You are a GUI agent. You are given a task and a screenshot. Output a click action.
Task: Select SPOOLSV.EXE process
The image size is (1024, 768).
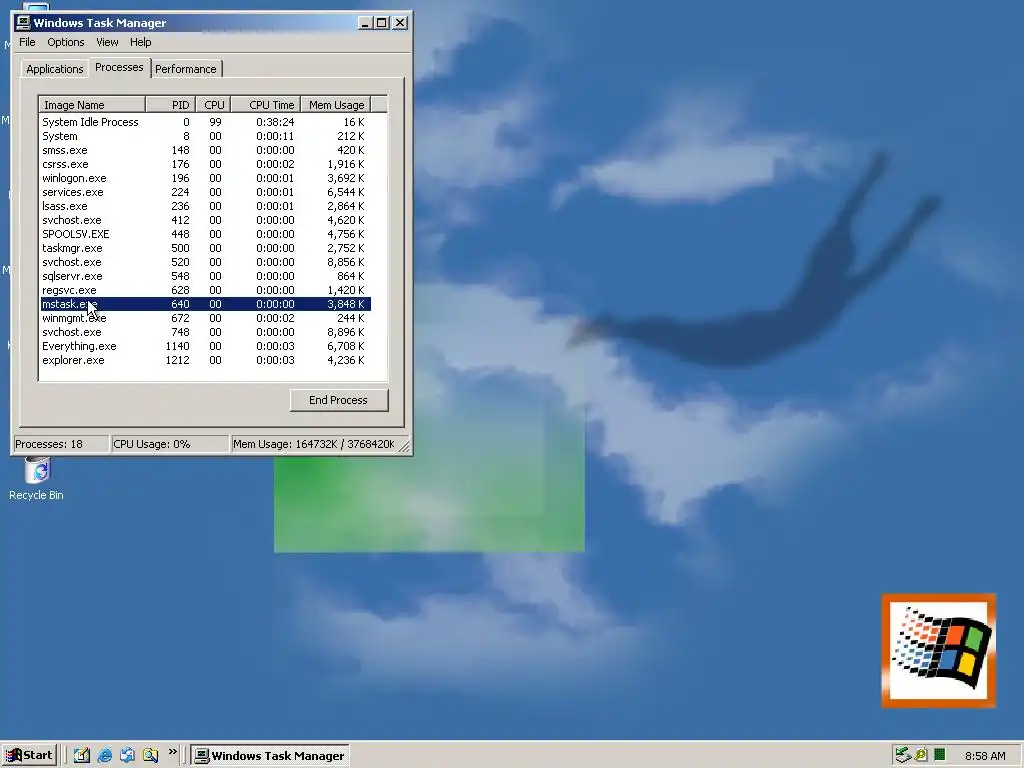pyautogui.click(x=205, y=234)
